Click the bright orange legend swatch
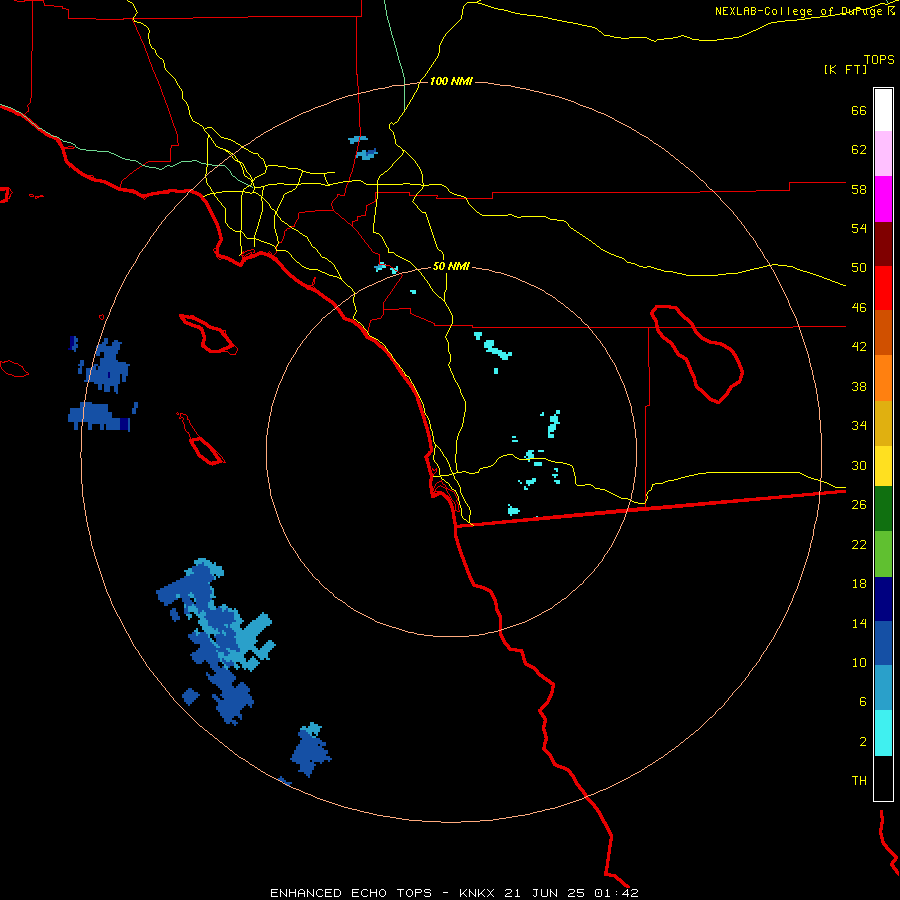900x900 pixels. click(x=883, y=378)
